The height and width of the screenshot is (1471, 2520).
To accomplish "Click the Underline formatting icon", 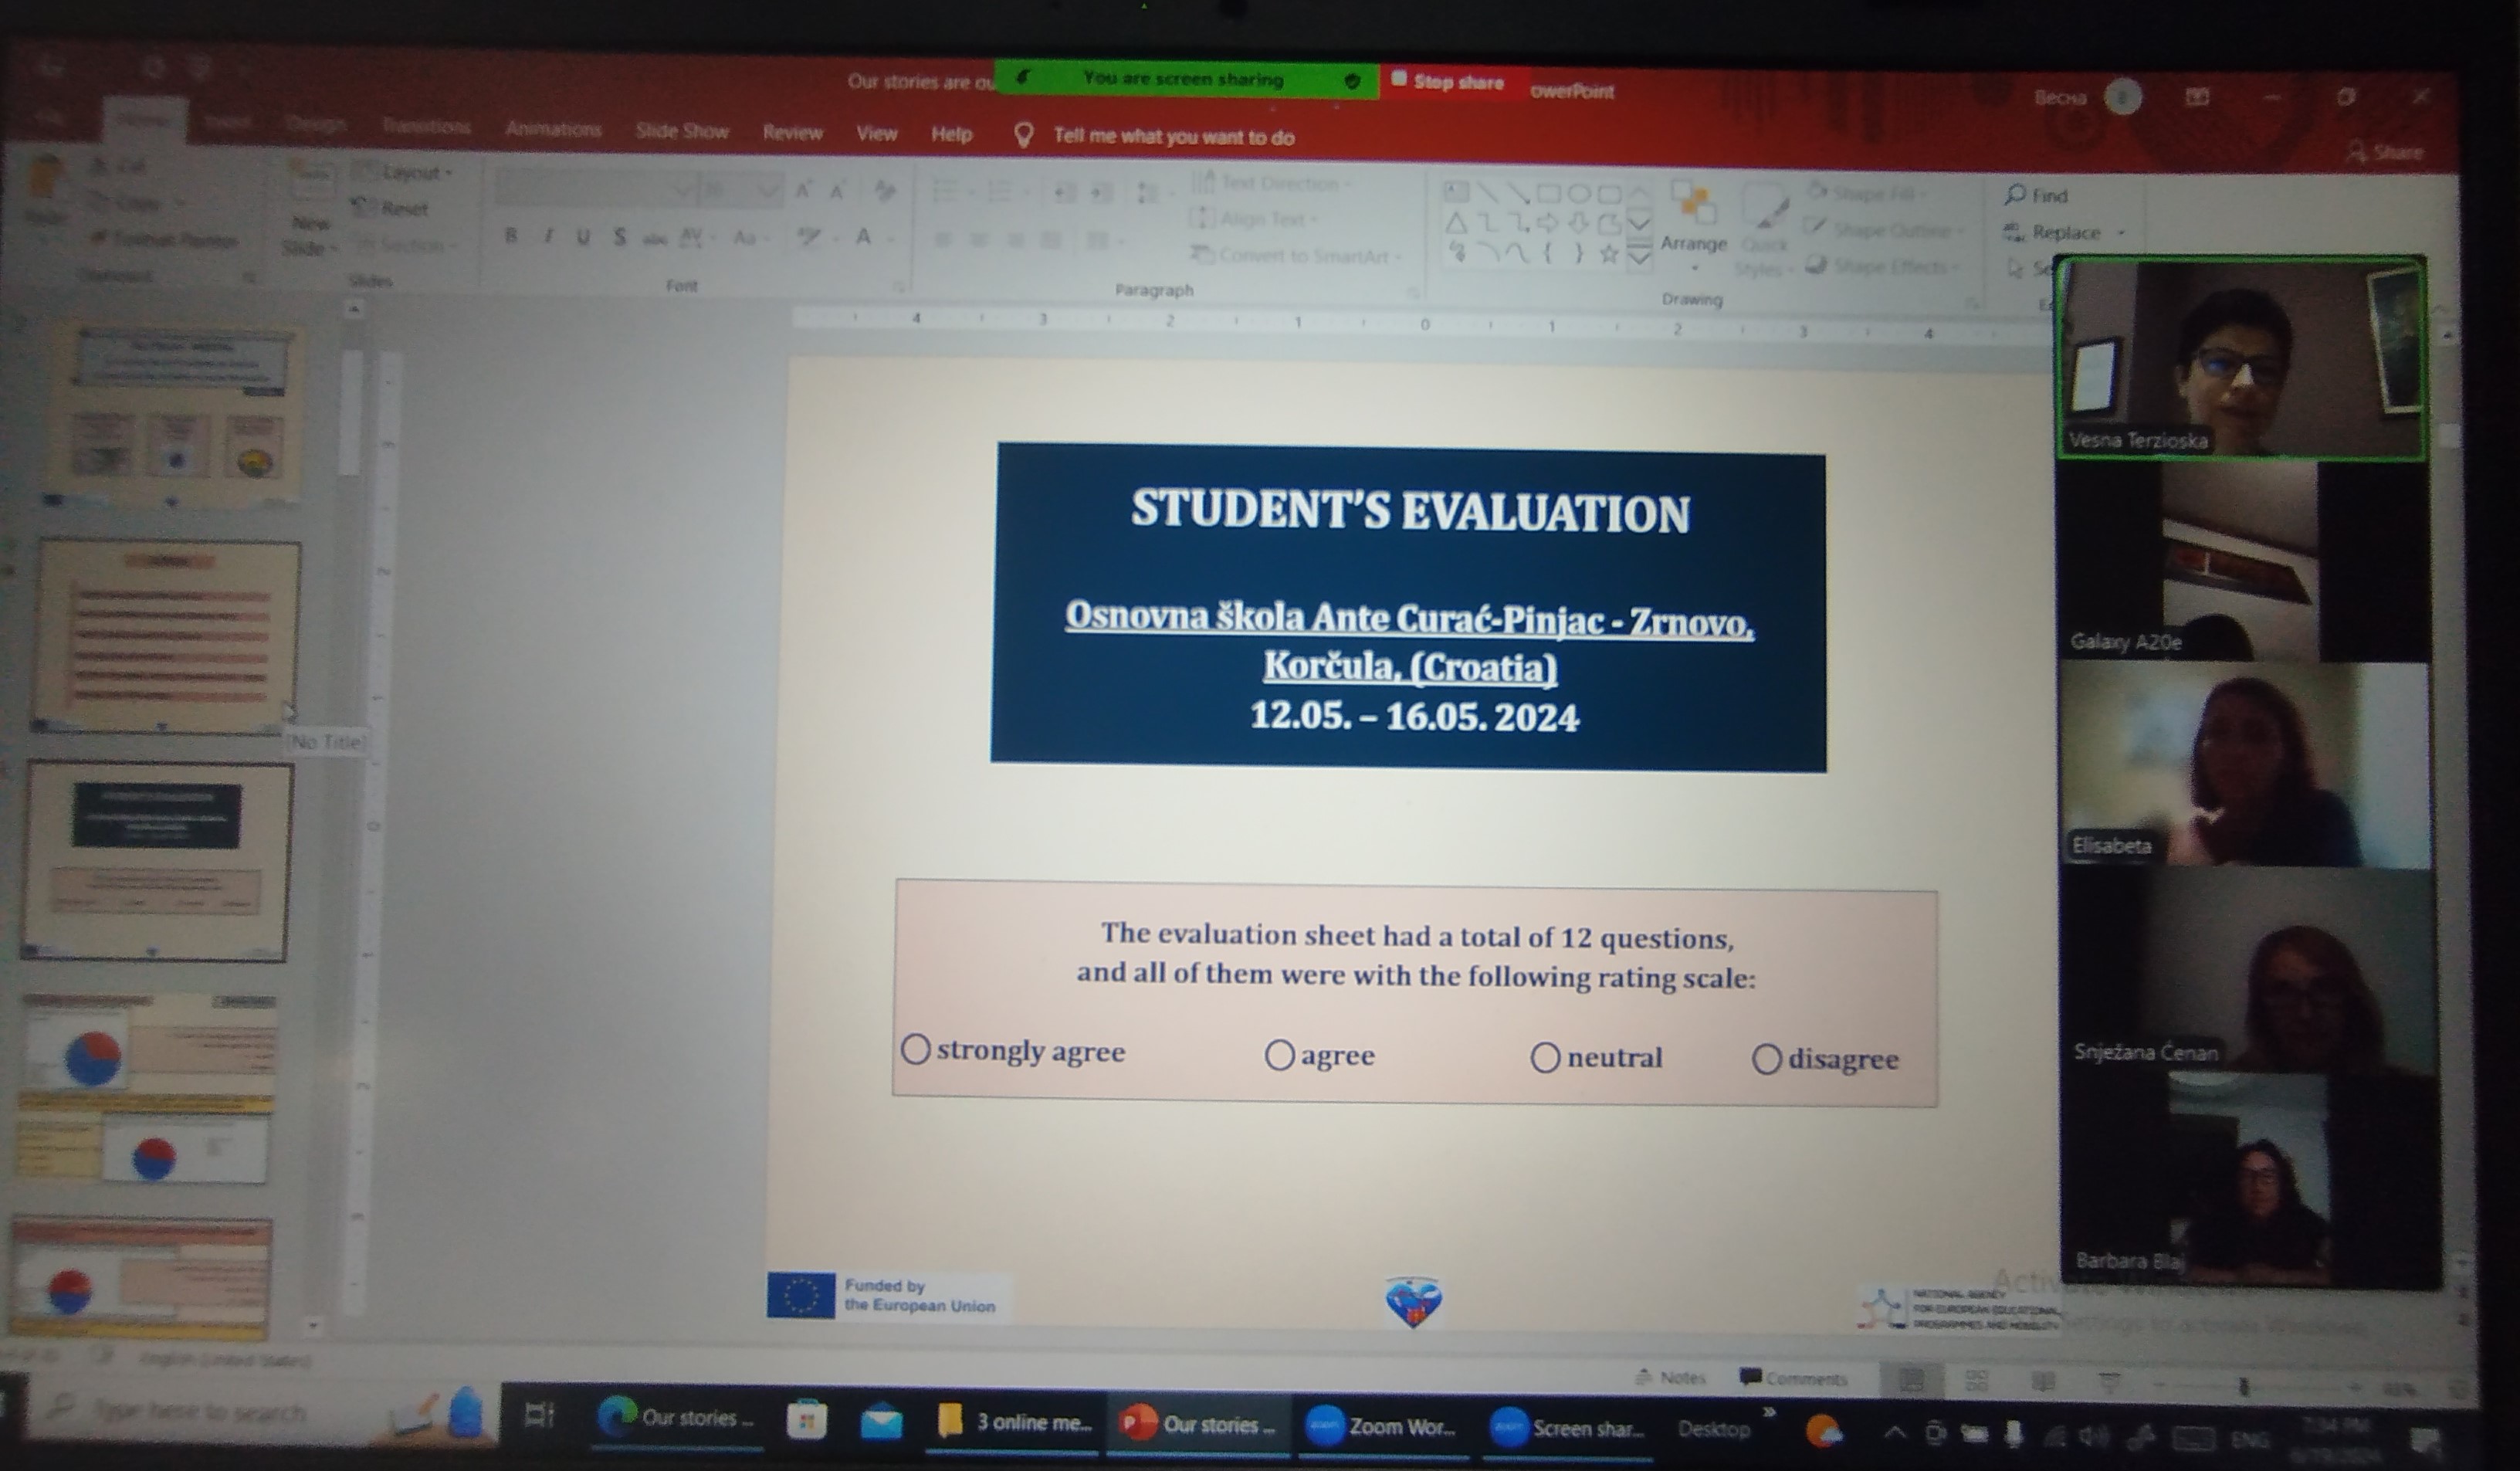I will (583, 237).
